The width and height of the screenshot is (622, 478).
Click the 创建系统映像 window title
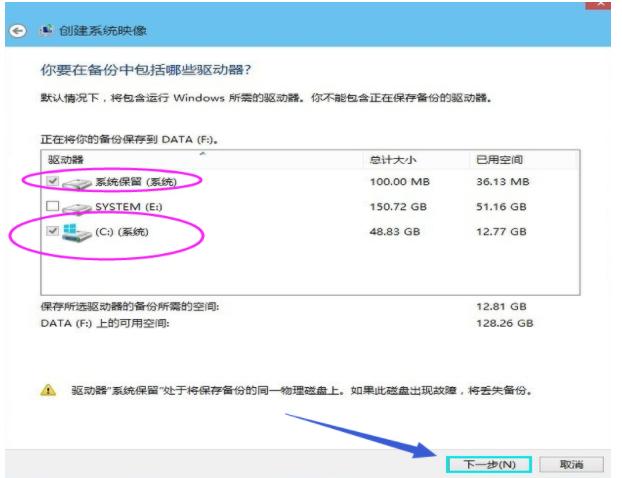(x=103, y=31)
